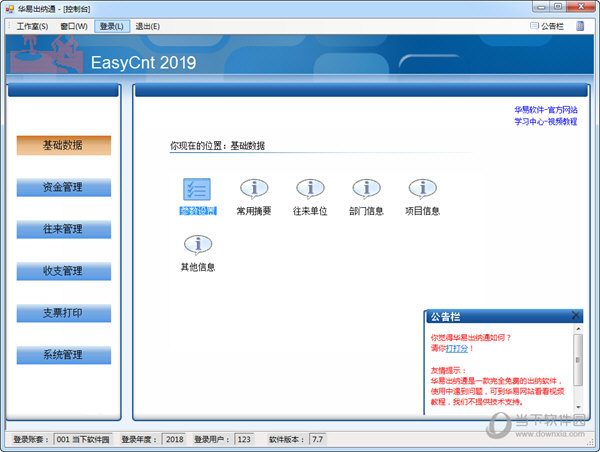Select 资金管理 in the sidebar
This screenshot has height=452, width=600.
pos(63,187)
